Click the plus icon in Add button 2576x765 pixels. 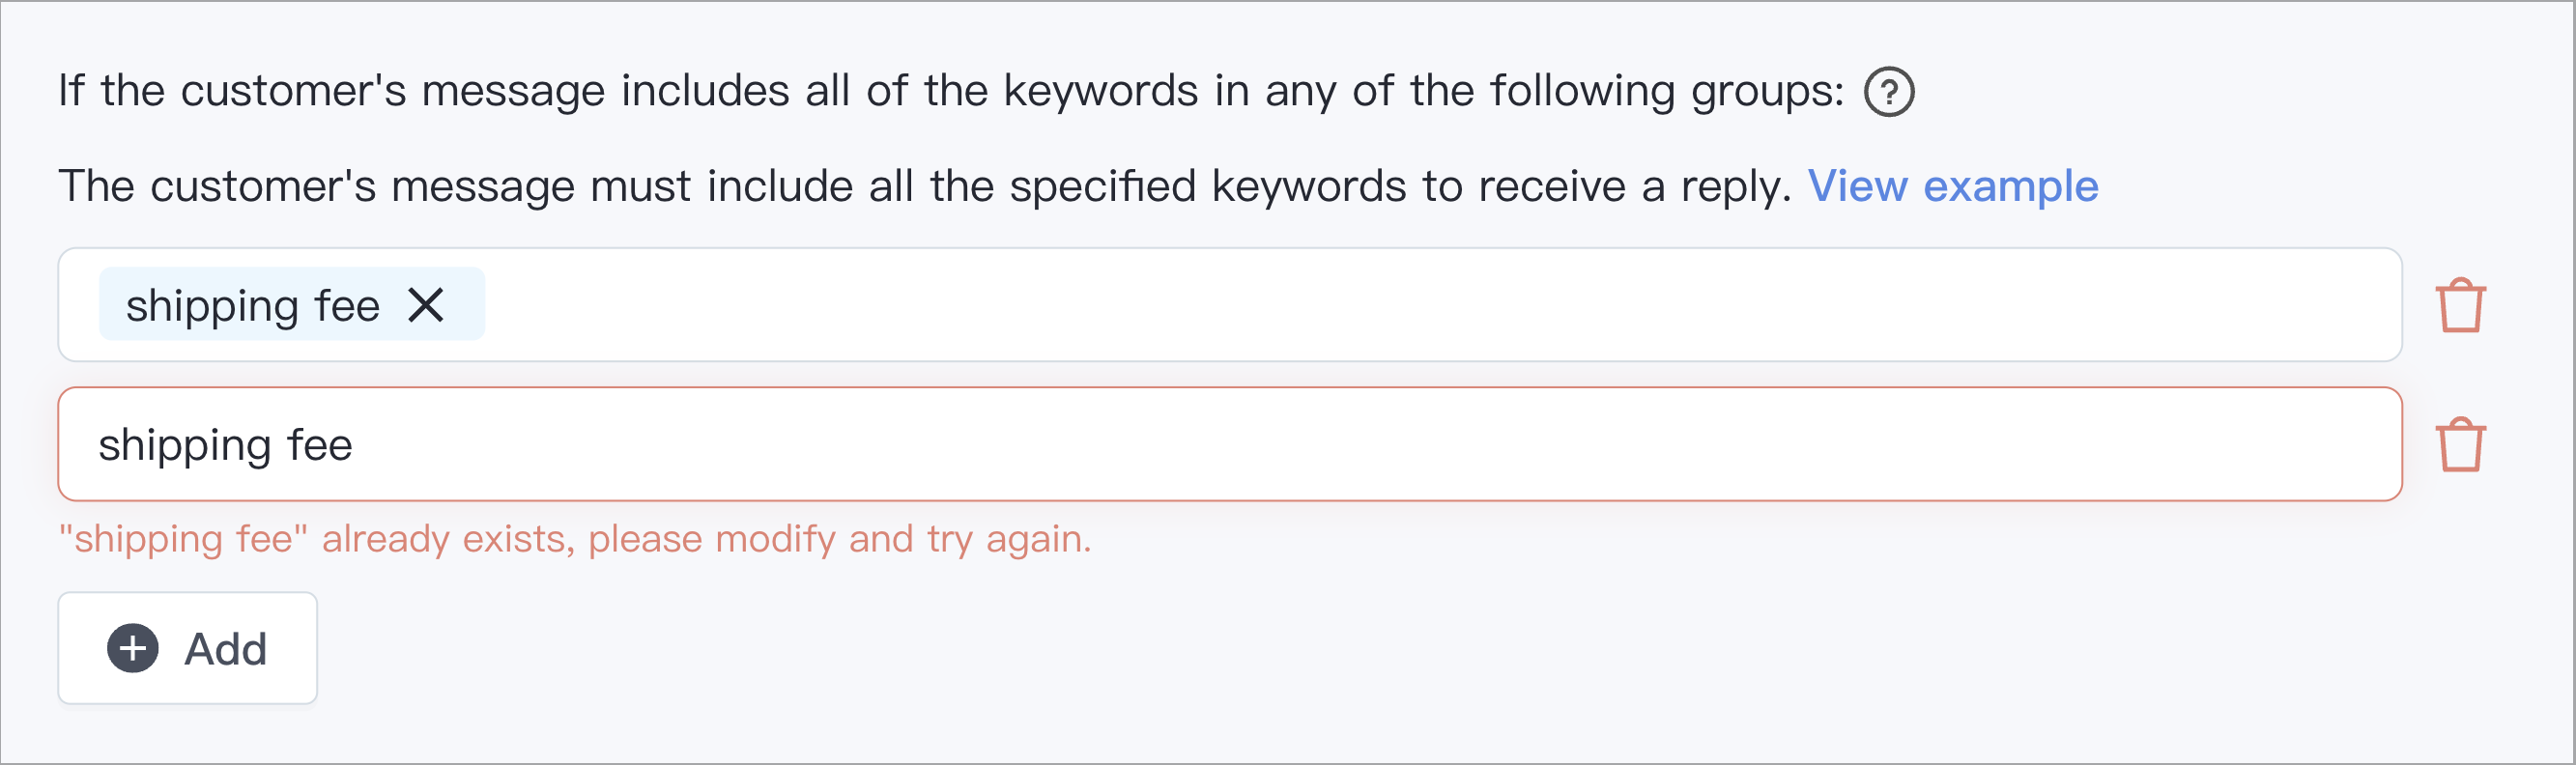click(133, 649)
